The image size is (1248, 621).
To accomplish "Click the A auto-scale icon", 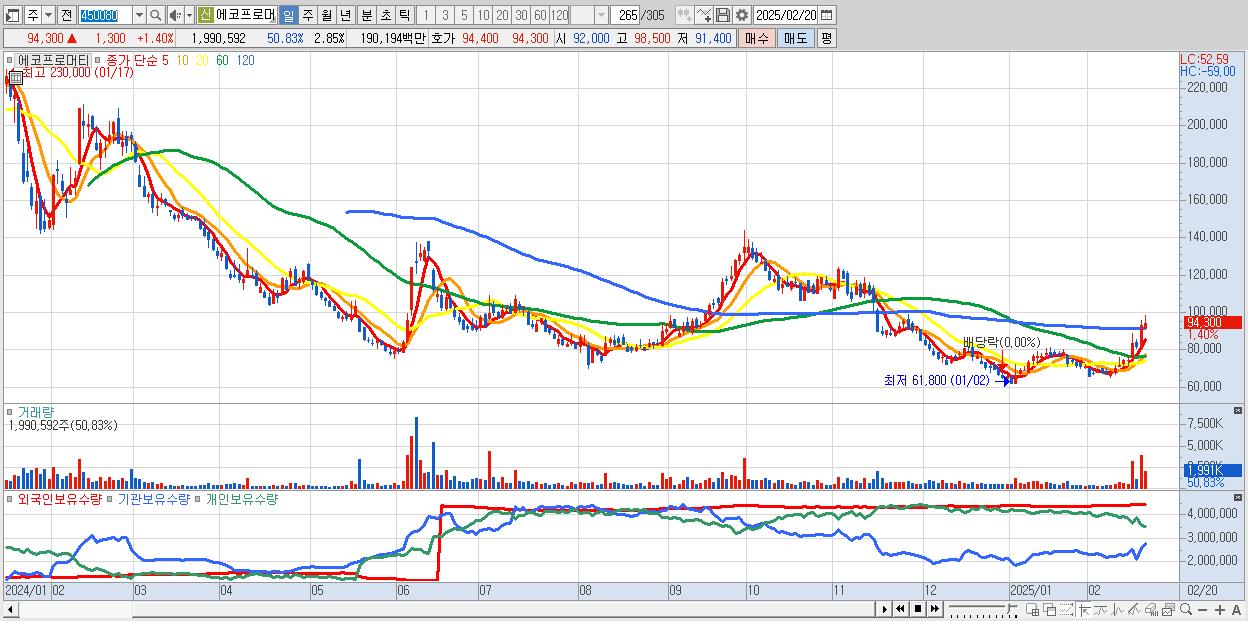I will [x=1236, y=609].
